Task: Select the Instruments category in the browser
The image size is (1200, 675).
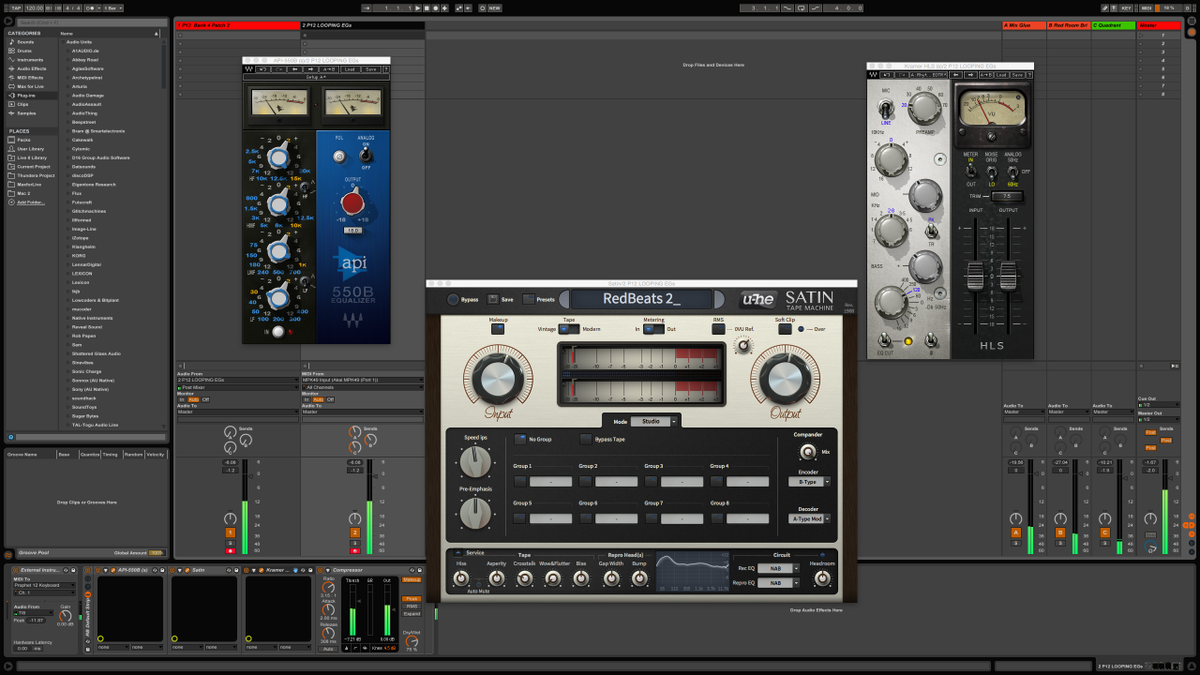Action: coord(30,60)
